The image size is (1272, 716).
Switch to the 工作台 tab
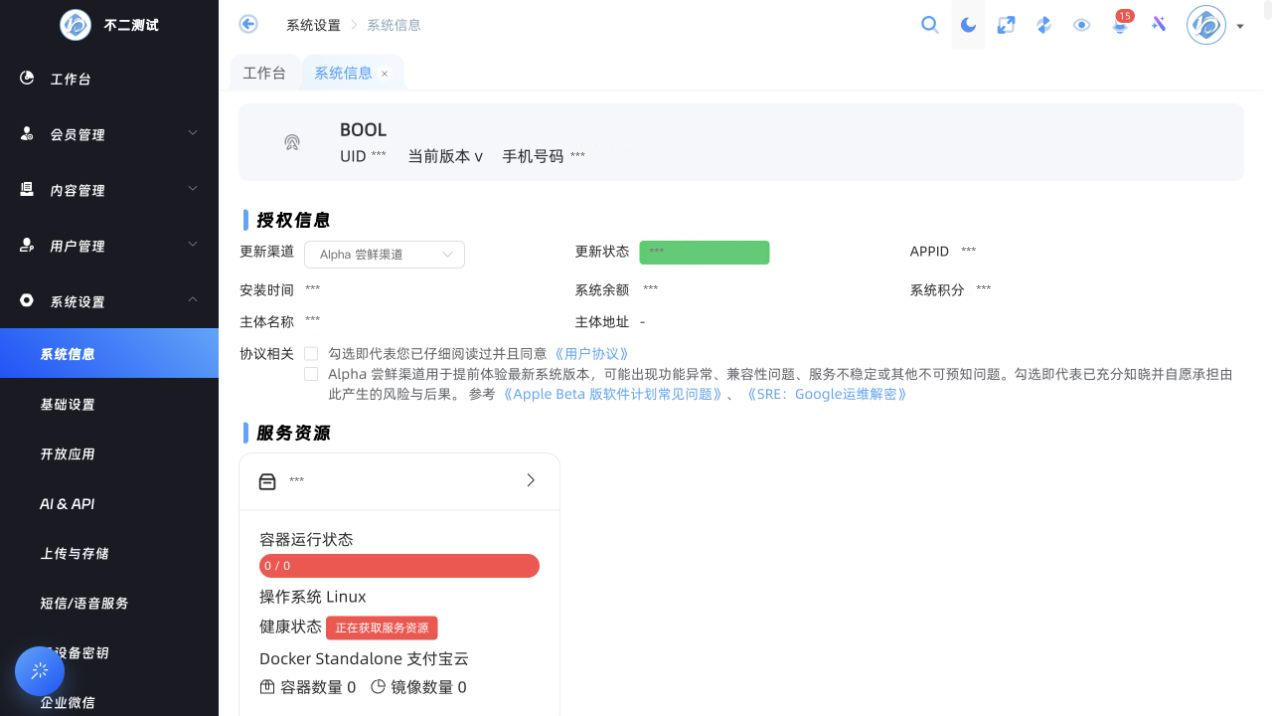[x=264, y=73]
